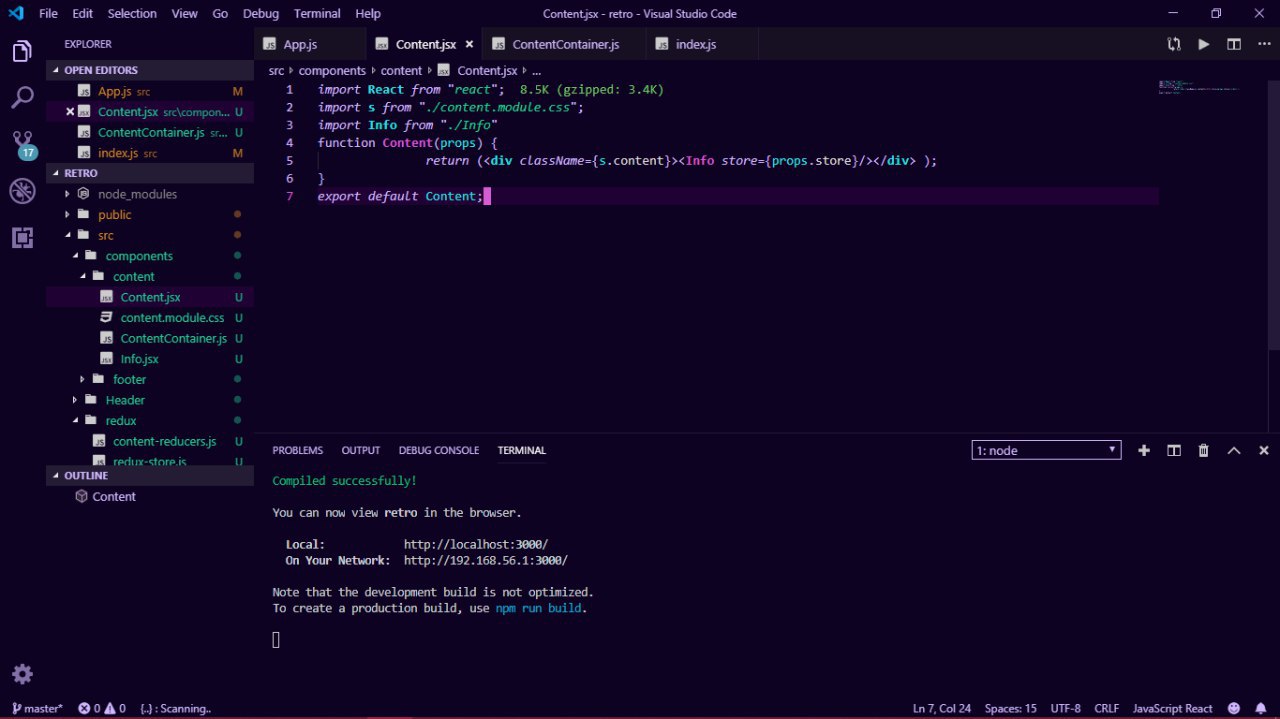The height and width of the screenshot is (719, 1280).
Task: Open the Debug view icon
Action: tap(22, 191)
